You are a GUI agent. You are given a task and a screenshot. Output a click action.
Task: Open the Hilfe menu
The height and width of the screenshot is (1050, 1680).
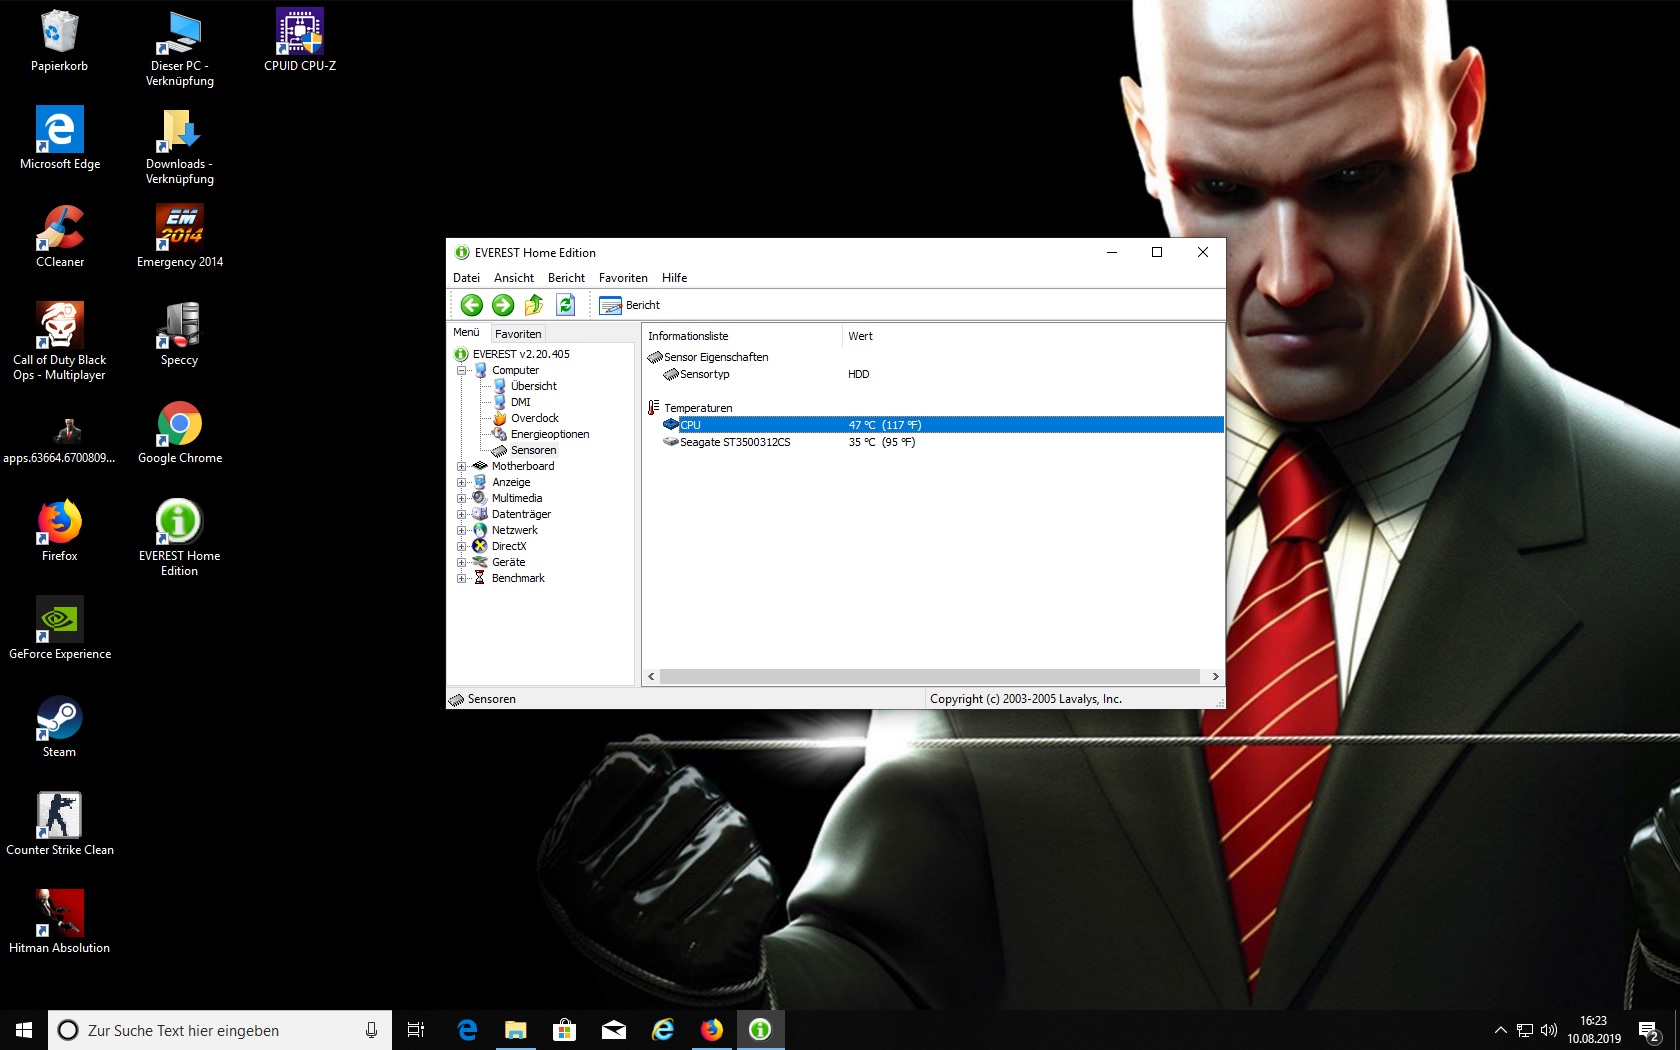click(x=674, y=278)
